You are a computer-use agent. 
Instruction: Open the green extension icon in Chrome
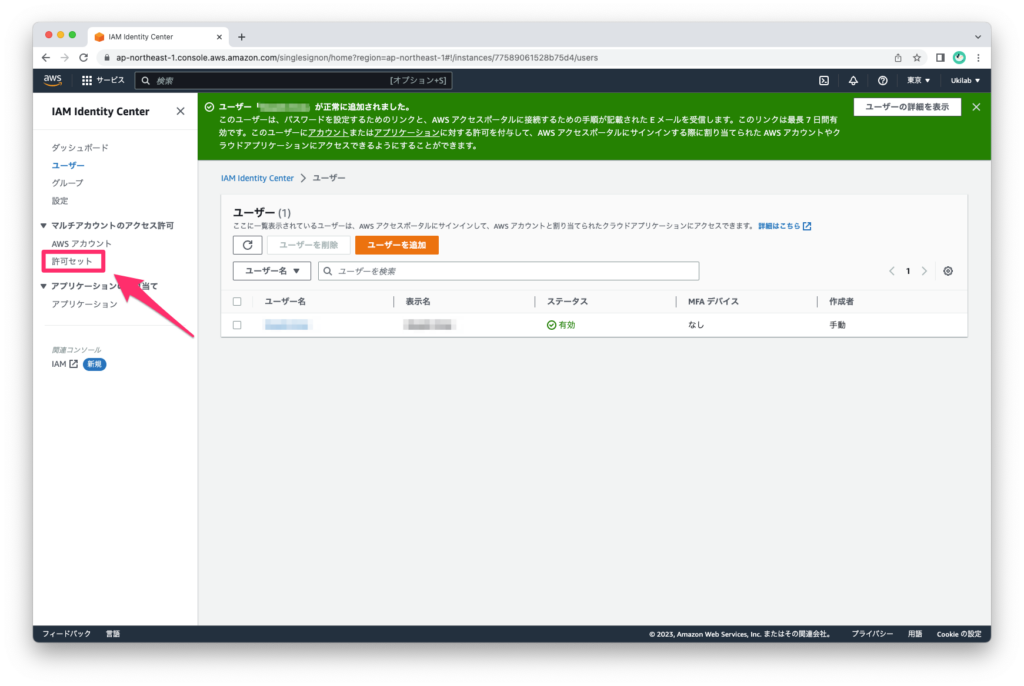(x=959, y=57)
